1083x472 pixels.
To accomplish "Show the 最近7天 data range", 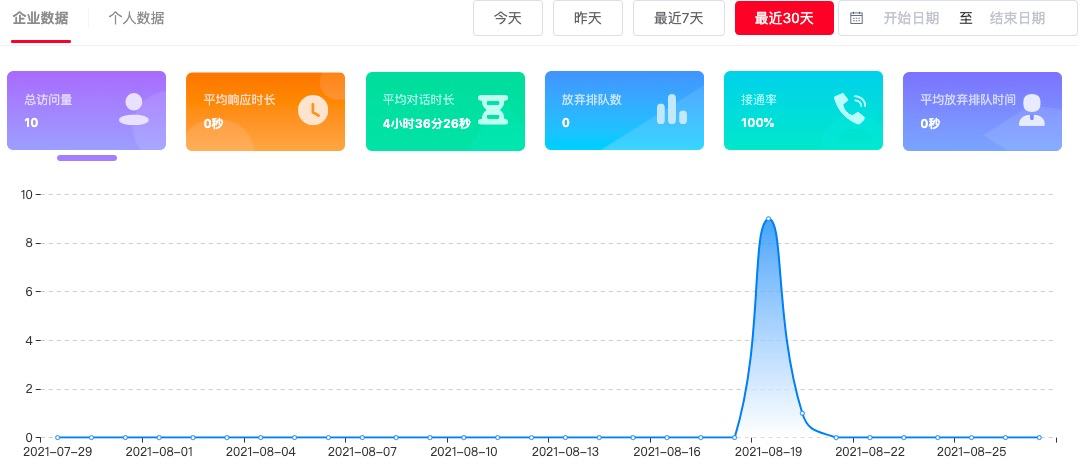I will pos(679,18).
